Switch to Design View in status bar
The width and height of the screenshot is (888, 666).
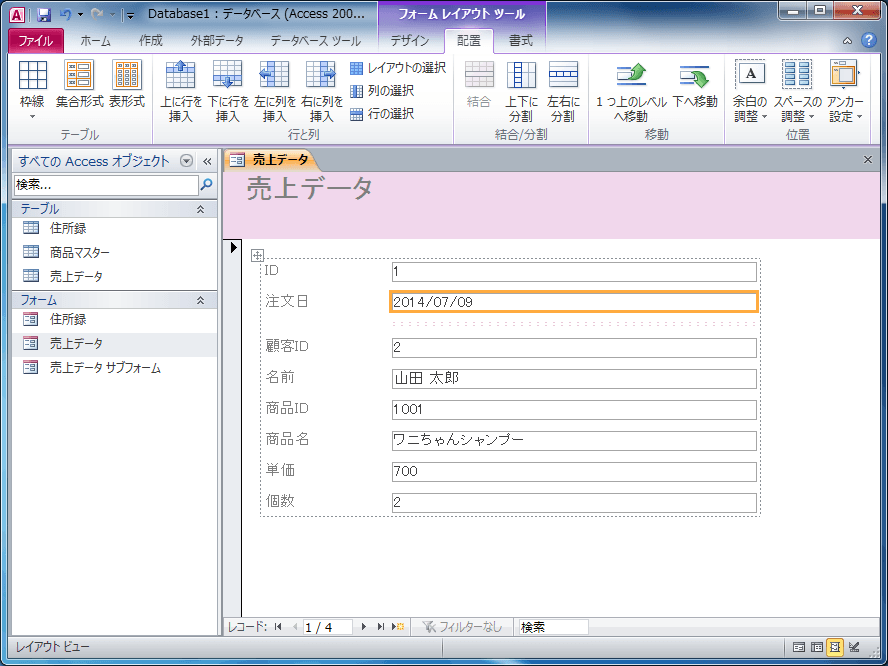(x=854, y=647)
